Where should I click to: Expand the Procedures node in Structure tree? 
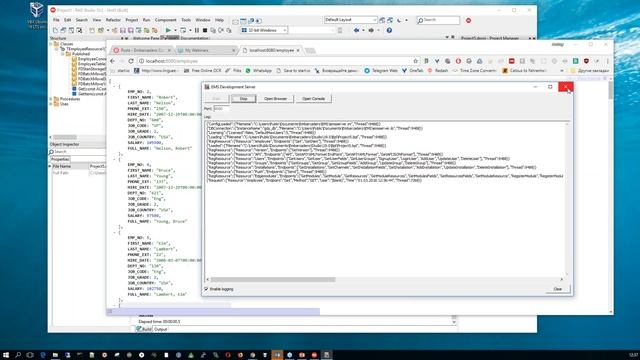point(51,99)
